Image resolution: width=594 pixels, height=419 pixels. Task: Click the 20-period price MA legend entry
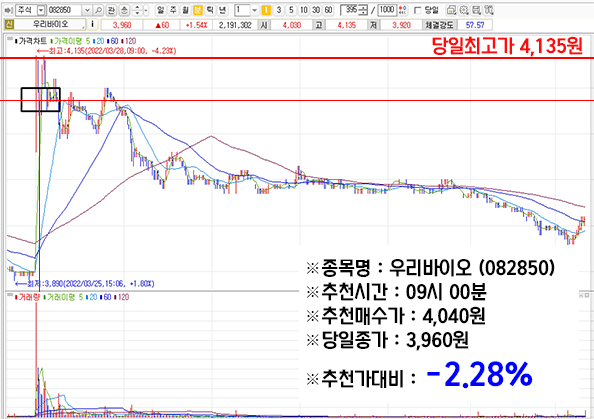pyautogui.click(x=98, y=41)
